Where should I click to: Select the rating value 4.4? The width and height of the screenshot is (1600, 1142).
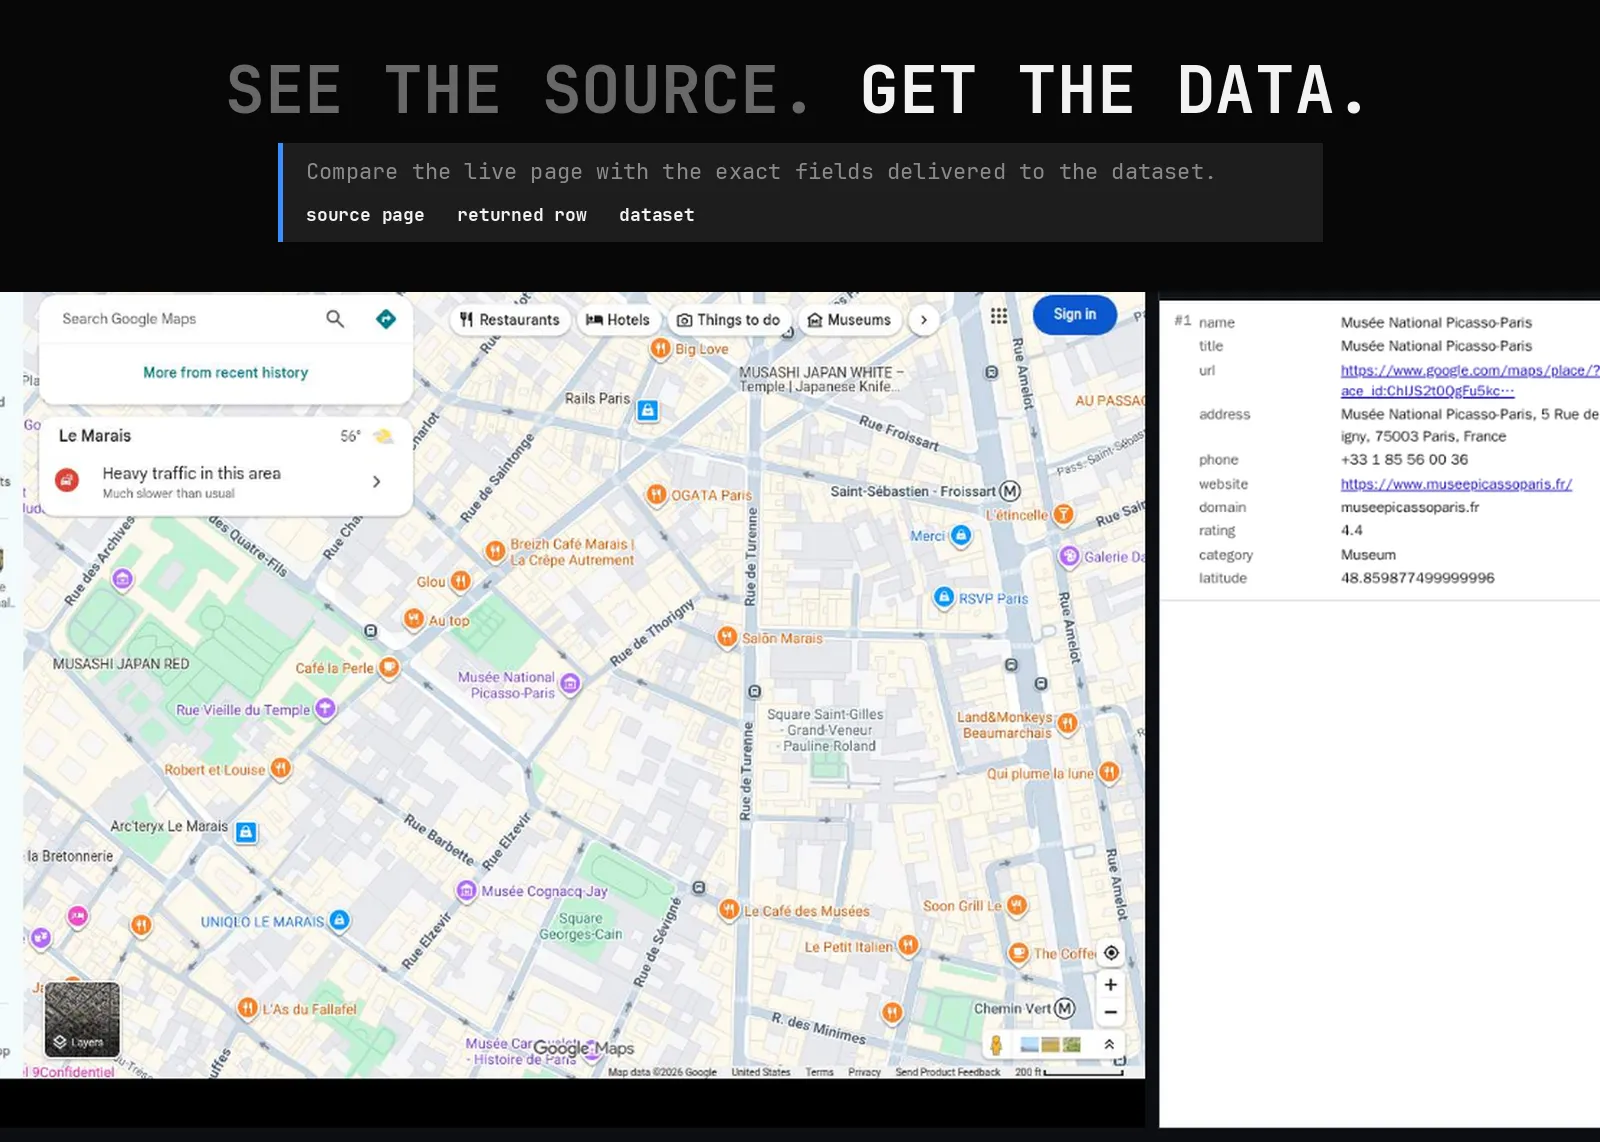[x=1351, y=531]
